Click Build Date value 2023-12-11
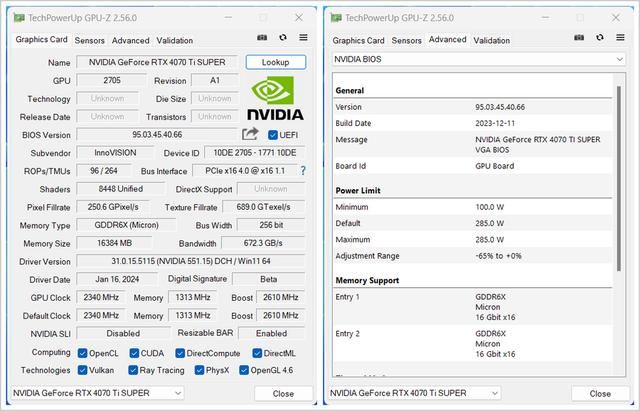This screenshot has width=640, height=411. click(495, 123)
